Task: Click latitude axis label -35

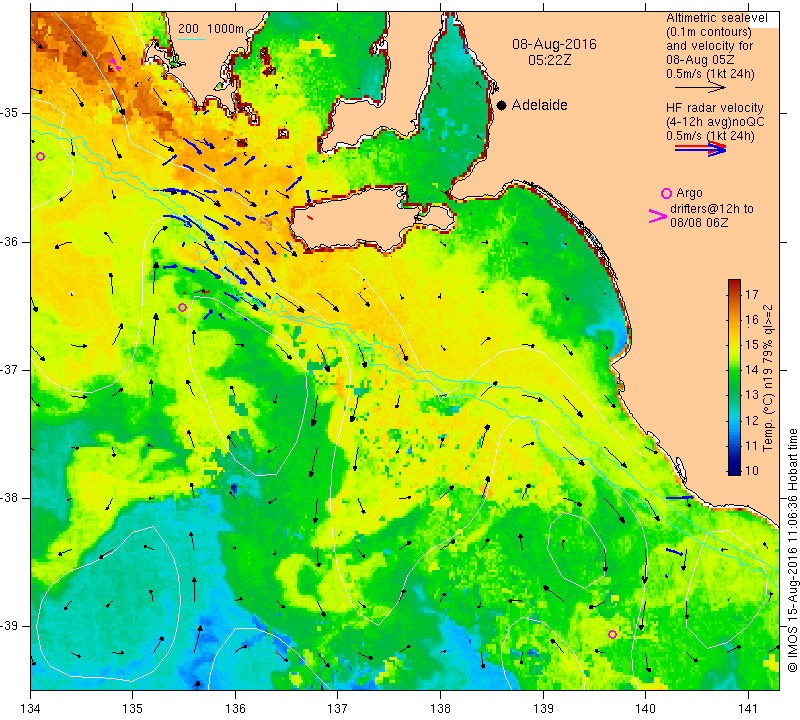Action: (10, 113)
